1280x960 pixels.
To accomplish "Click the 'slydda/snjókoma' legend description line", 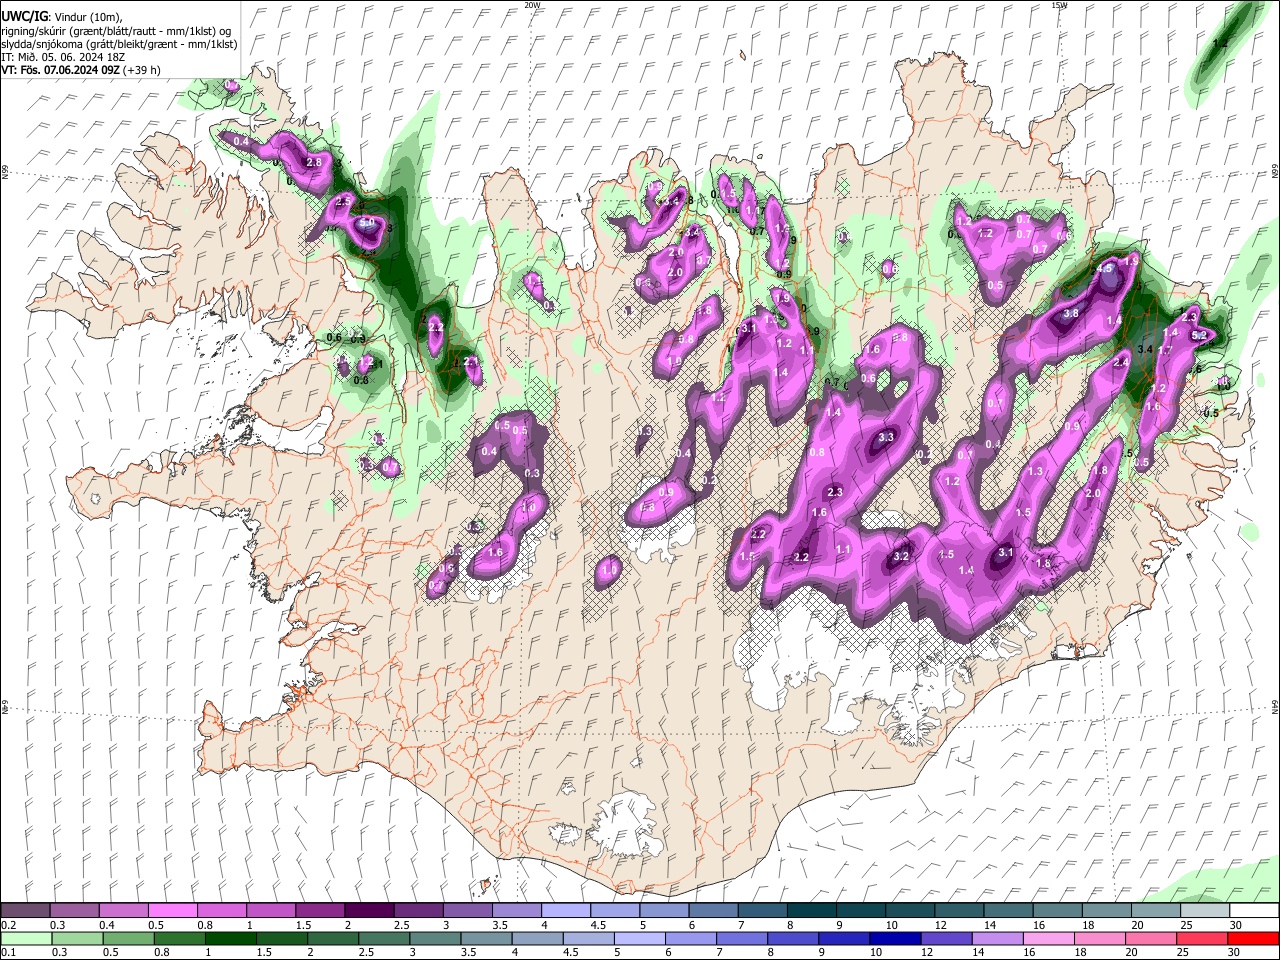I will point(119,44).
